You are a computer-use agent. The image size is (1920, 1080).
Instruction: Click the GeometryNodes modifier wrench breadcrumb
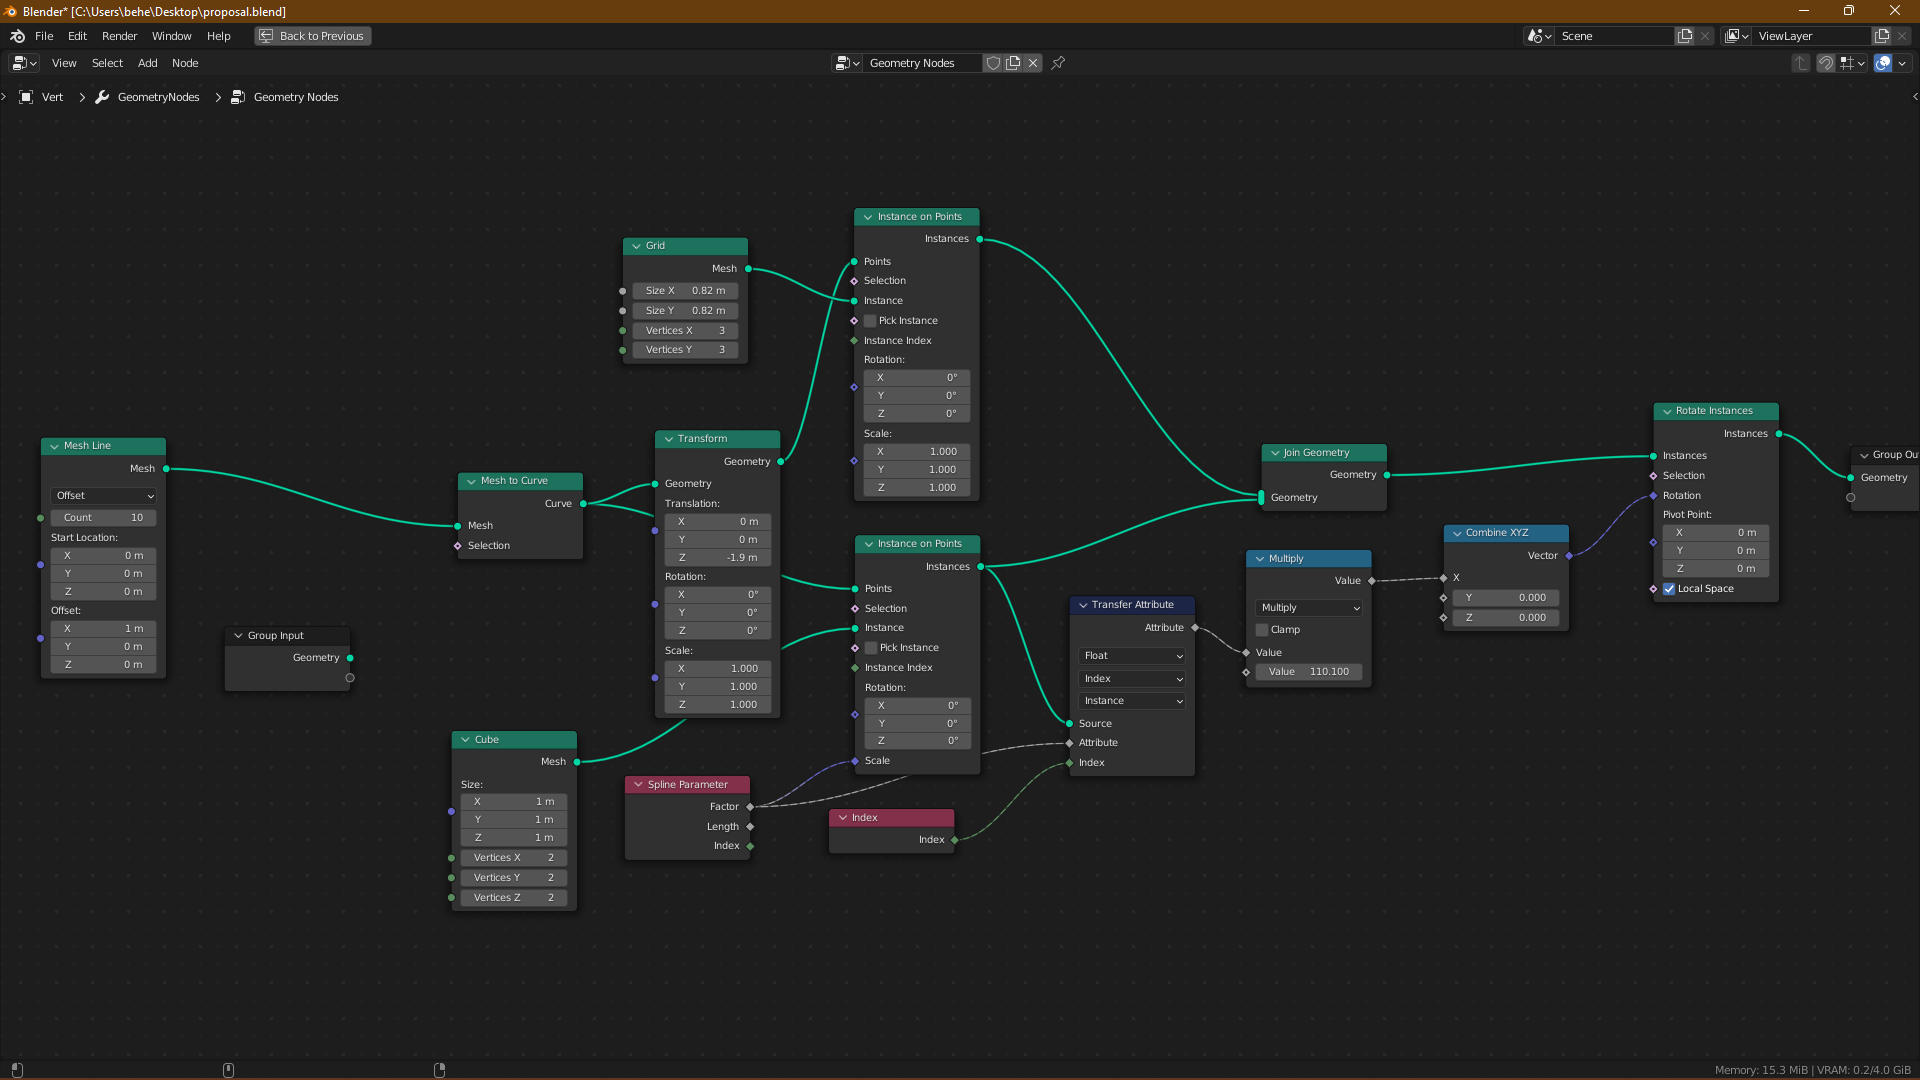point(102,97)
